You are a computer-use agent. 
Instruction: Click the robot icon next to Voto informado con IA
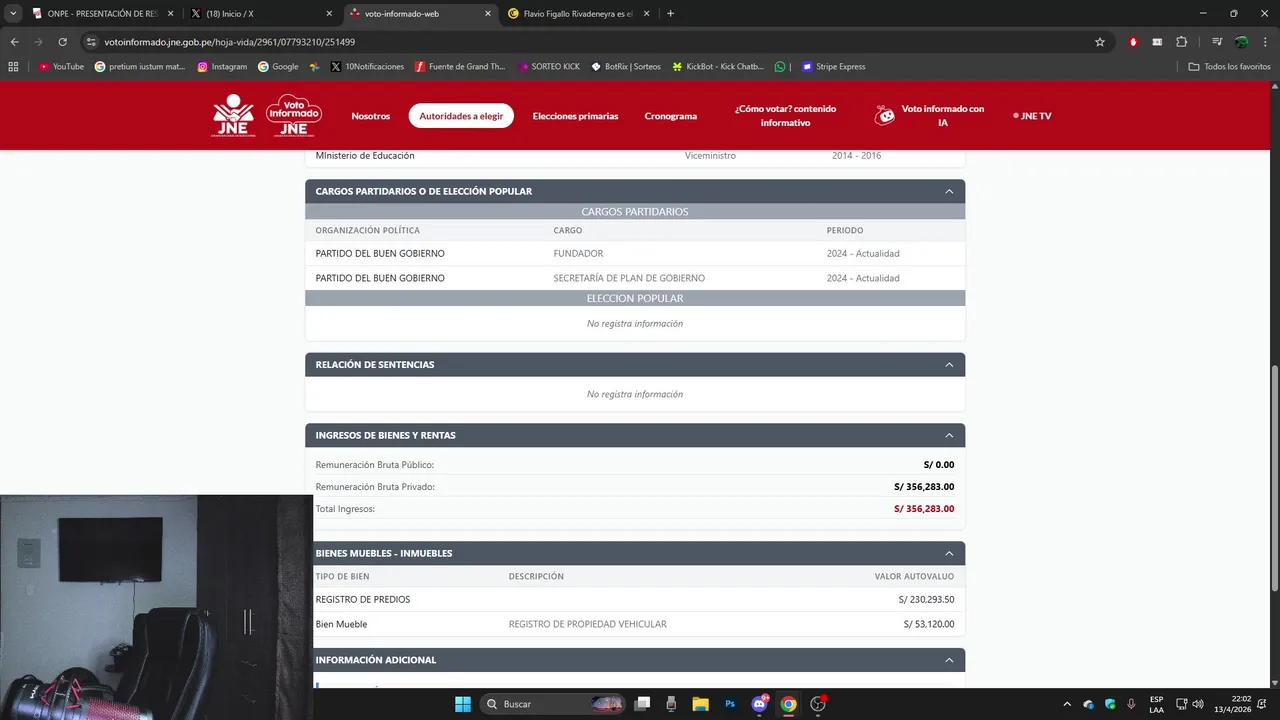(885, 116)
